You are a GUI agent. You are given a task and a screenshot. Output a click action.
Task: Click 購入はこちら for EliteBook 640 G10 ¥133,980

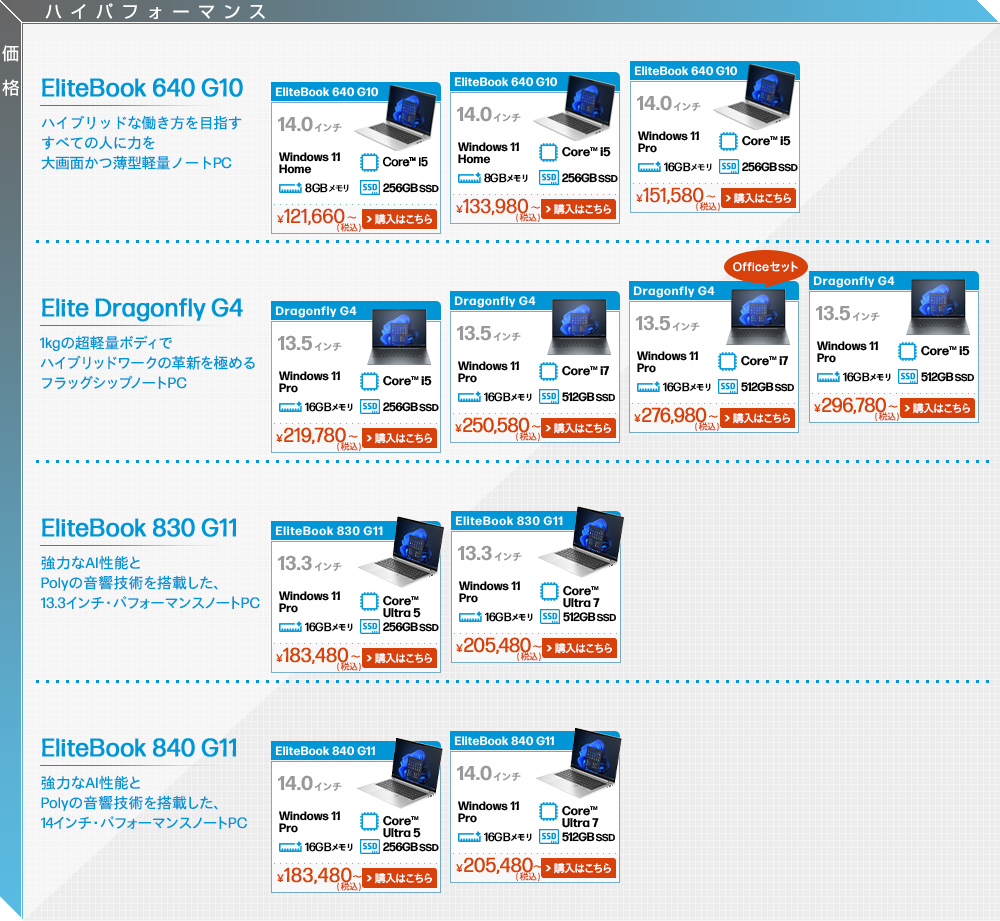578,209
